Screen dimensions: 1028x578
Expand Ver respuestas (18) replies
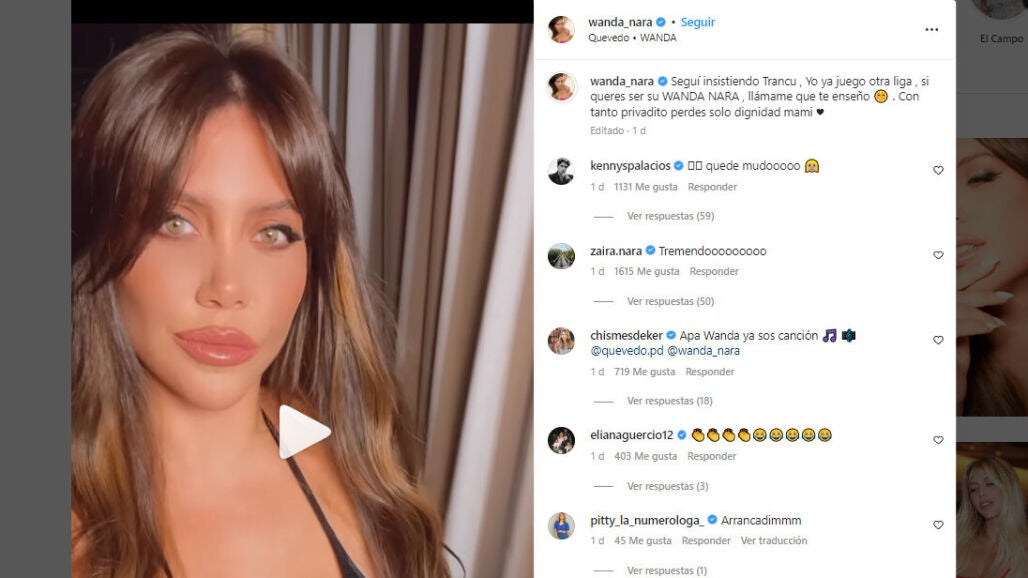(x=669, y=400)
